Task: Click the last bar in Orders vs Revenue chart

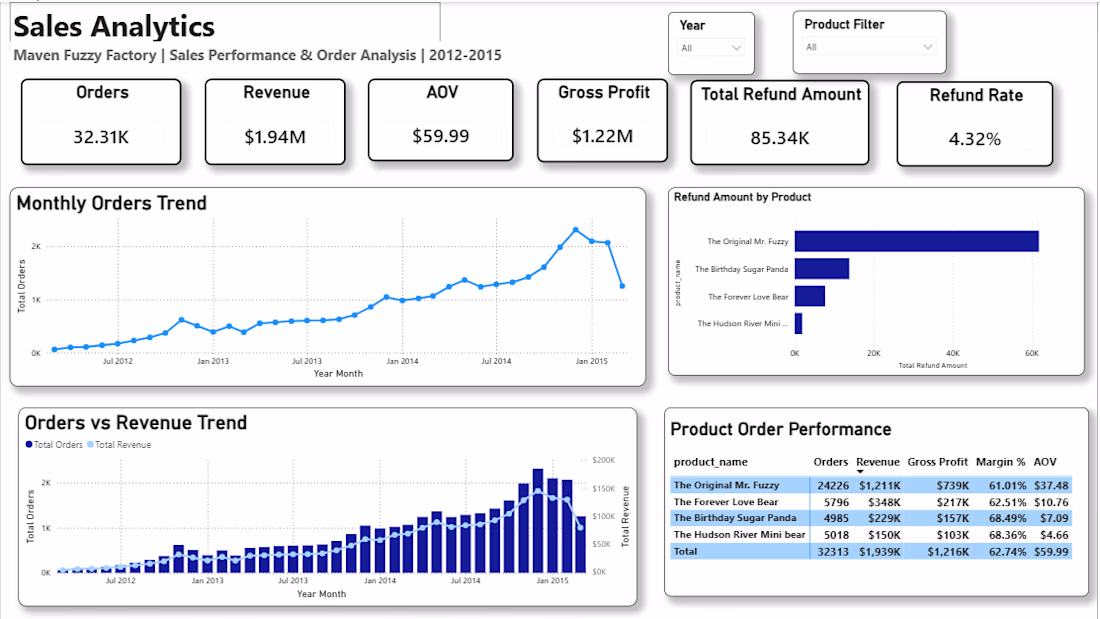Action: pyautogui.click(x=581, y=545)
